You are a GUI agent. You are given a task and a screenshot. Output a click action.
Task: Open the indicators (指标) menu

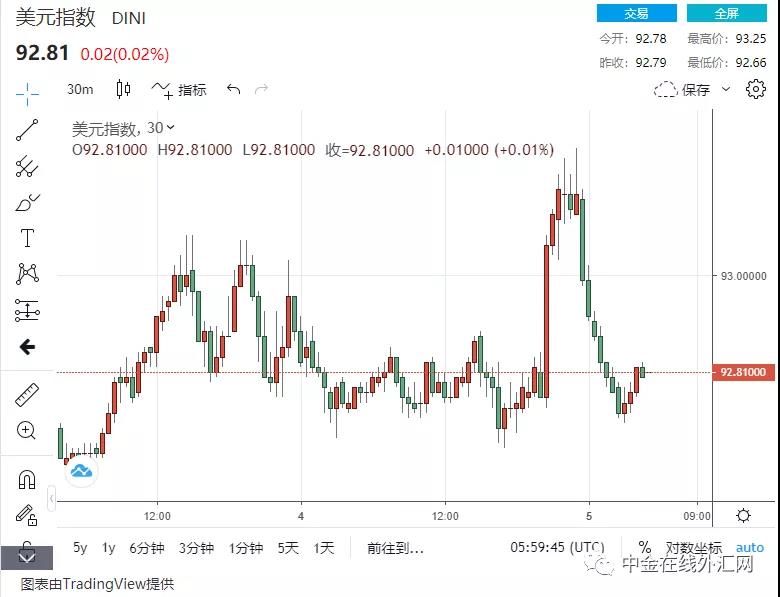pos(179,90)
